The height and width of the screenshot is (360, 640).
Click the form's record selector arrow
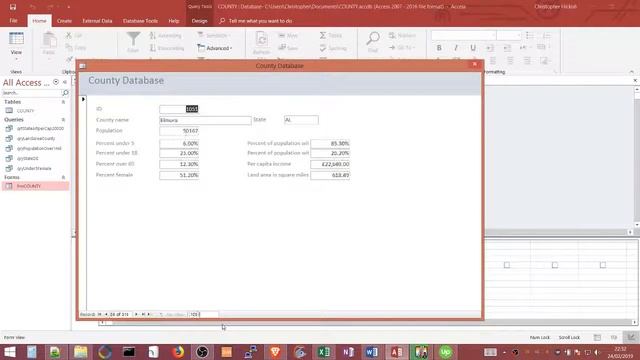pos(83,99)
